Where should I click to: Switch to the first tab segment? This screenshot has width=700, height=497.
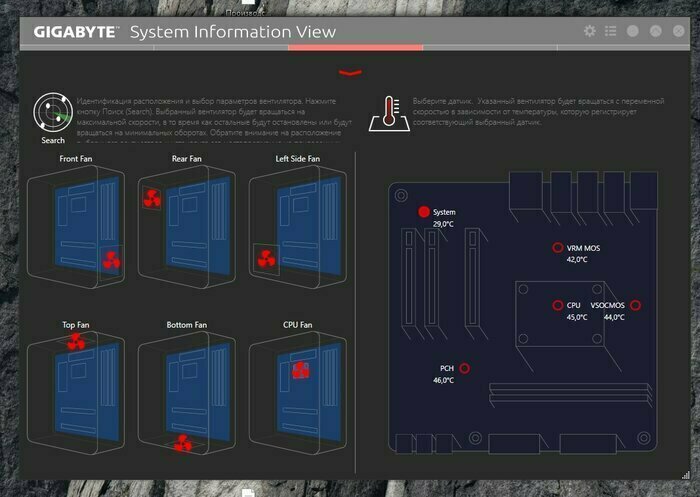[87, 47]
